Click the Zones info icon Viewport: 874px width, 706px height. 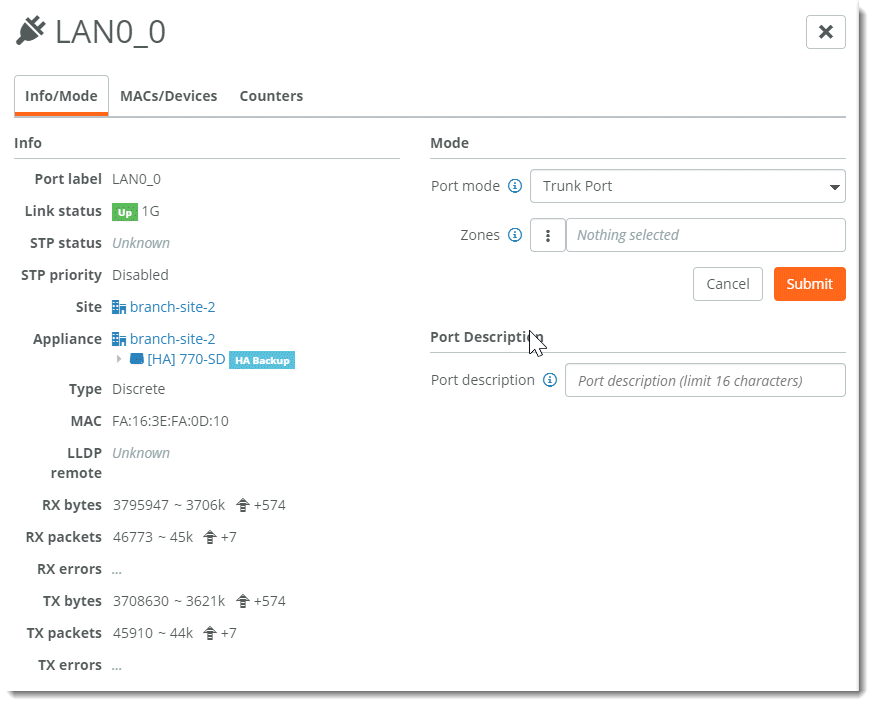(x=515, y=235)
